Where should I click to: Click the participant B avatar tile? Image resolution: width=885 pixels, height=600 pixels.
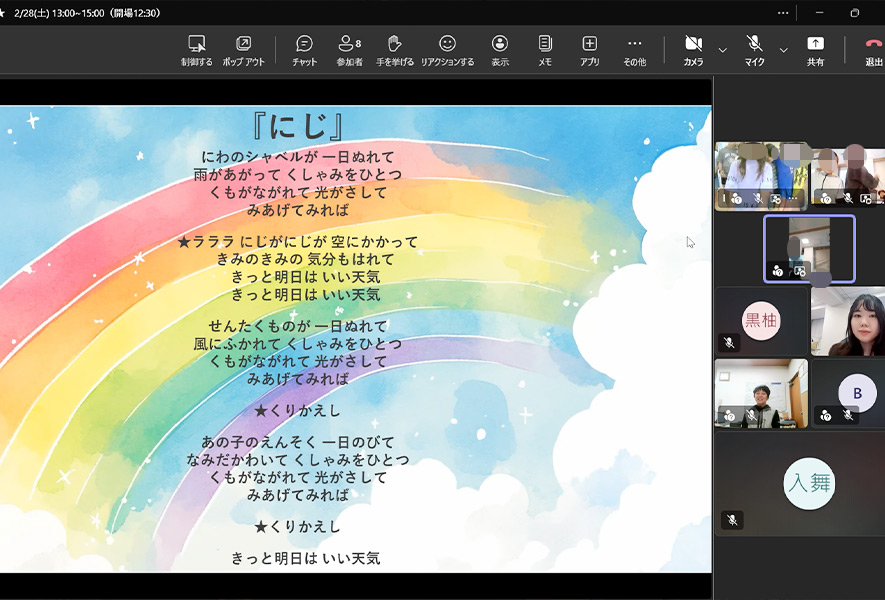point(856,394)
